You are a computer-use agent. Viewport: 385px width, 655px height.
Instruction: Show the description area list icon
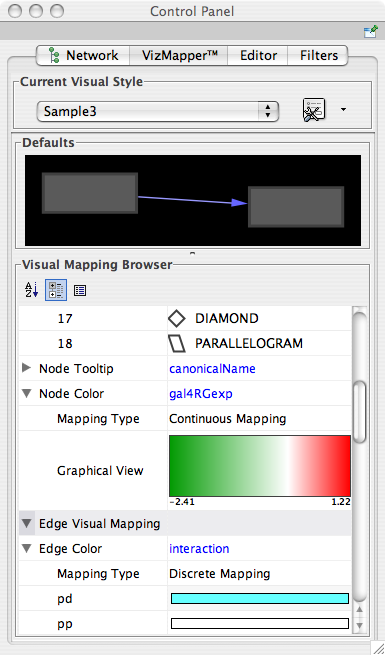80,290
